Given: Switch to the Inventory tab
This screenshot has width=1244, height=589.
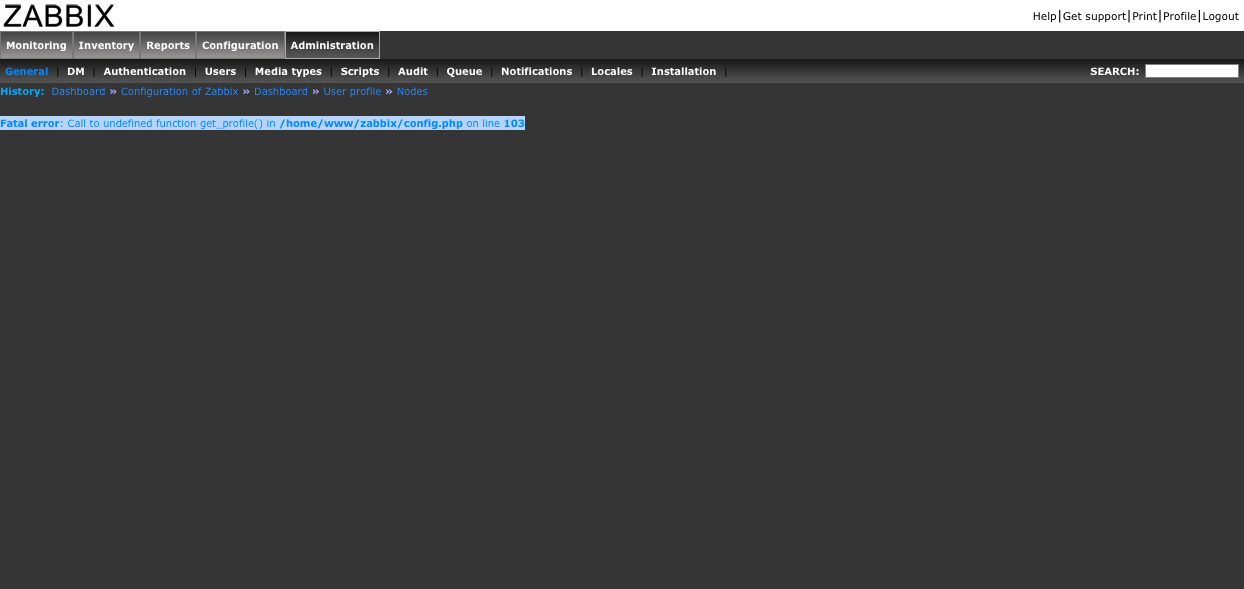Looking at the screenshot, I should (106, 45).
